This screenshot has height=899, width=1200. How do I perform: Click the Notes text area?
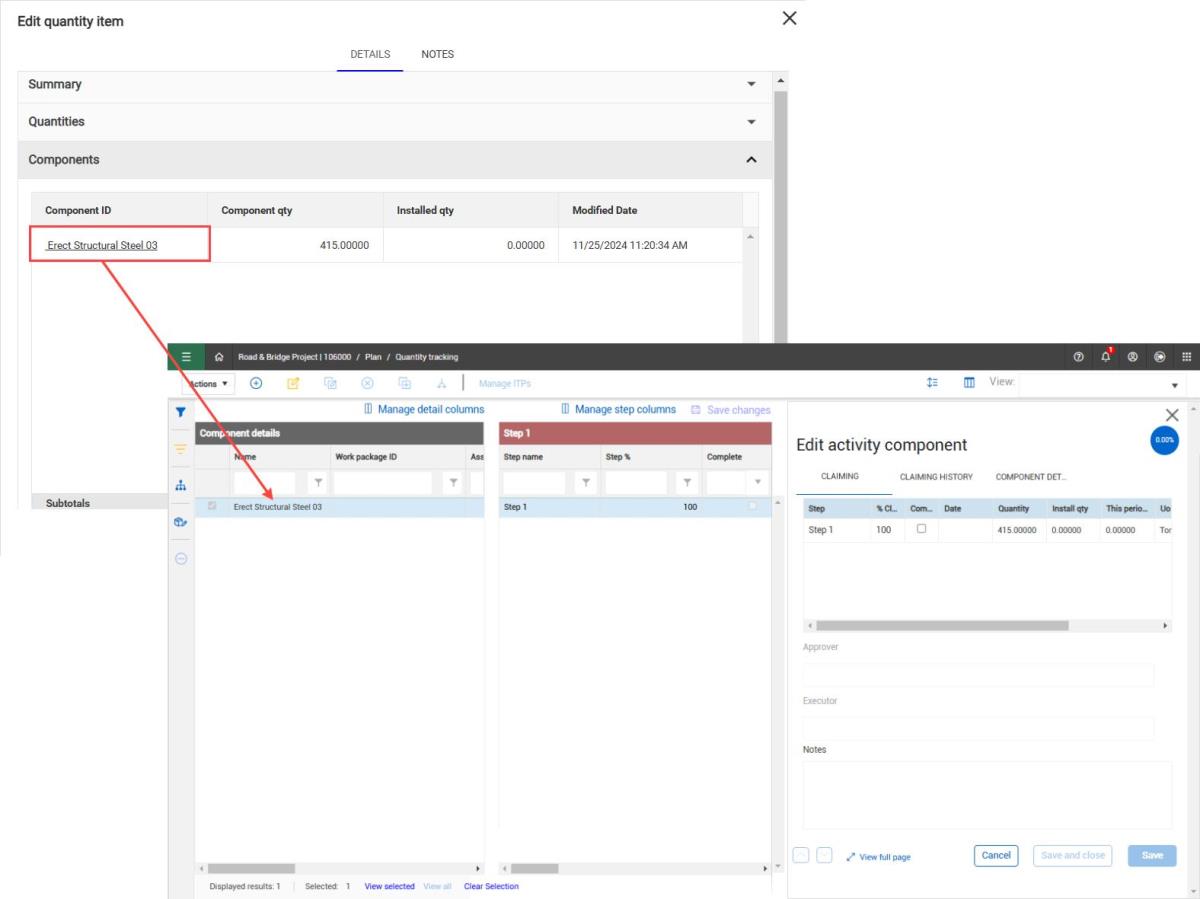tap(986, 794)
